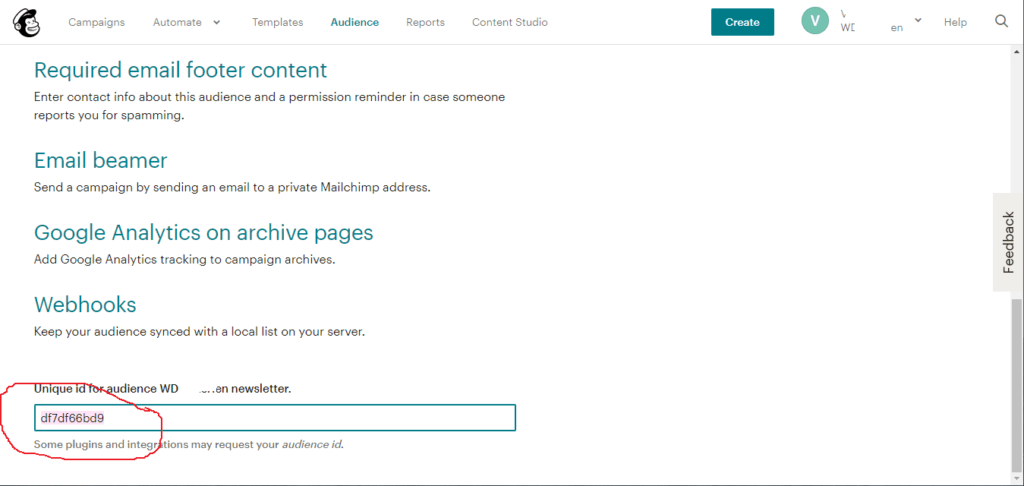Open the Feedback side tab
The height and width of the screenshot is (486, 1024).
tap(1008, 242)
